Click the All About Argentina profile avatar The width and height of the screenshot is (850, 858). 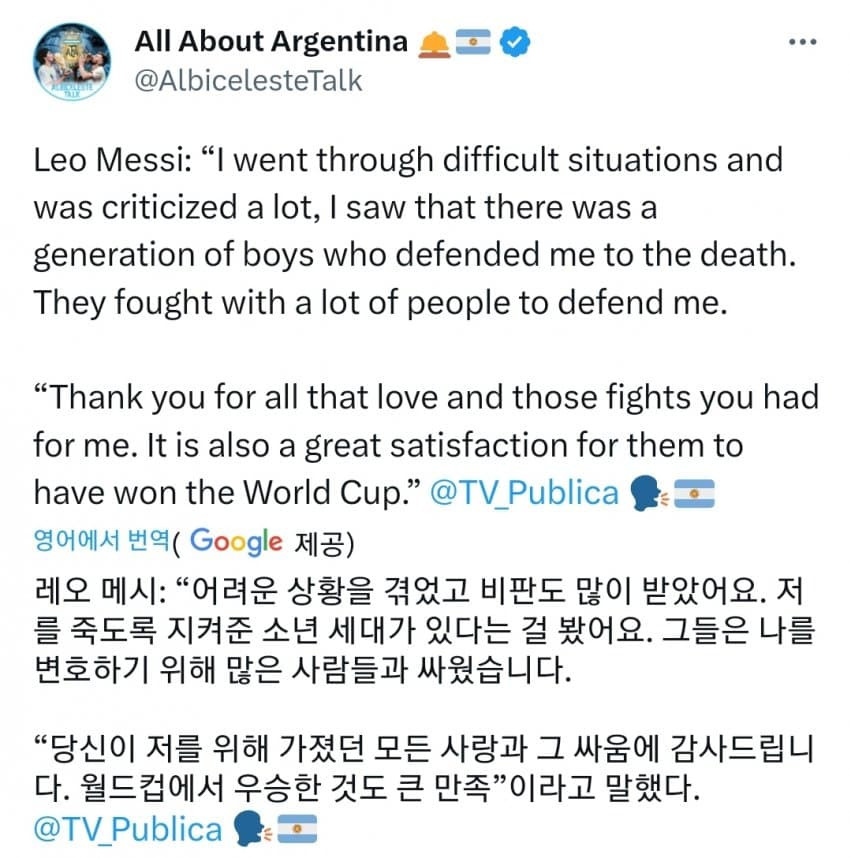[72, 61]
